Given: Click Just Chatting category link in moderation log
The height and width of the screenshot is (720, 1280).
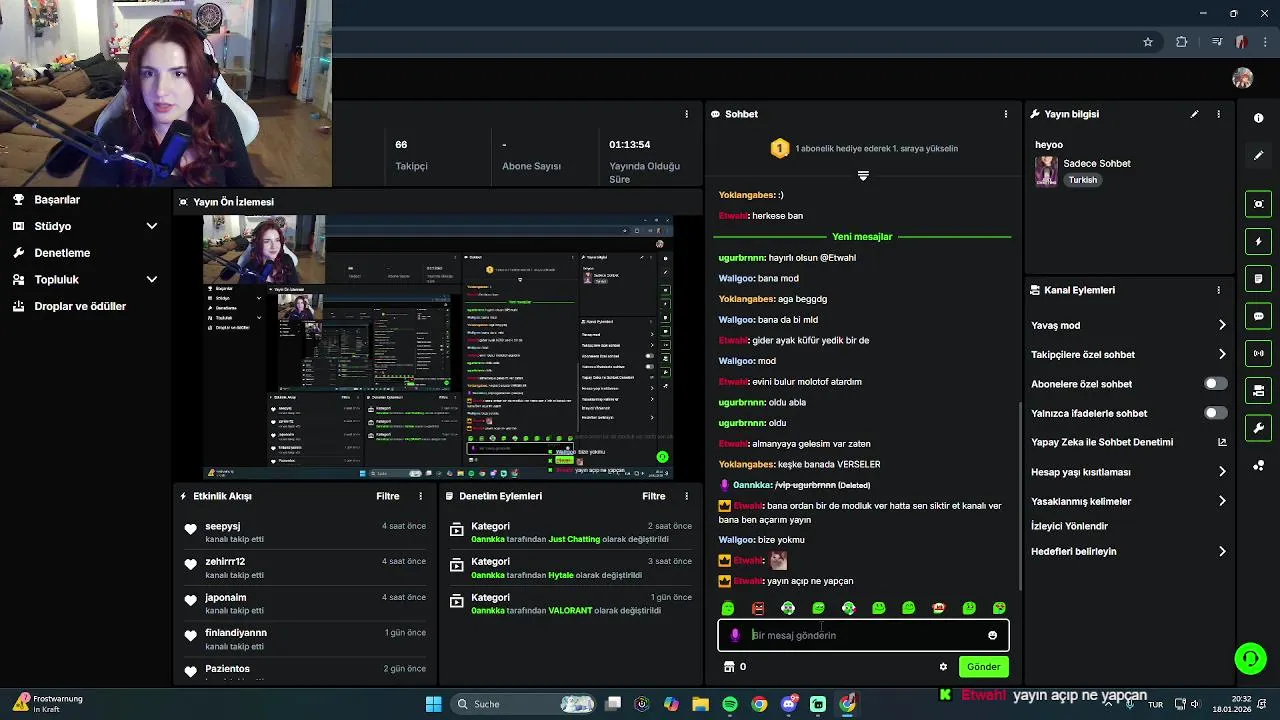Looking at the screenshot, I should tap(574, 539).
